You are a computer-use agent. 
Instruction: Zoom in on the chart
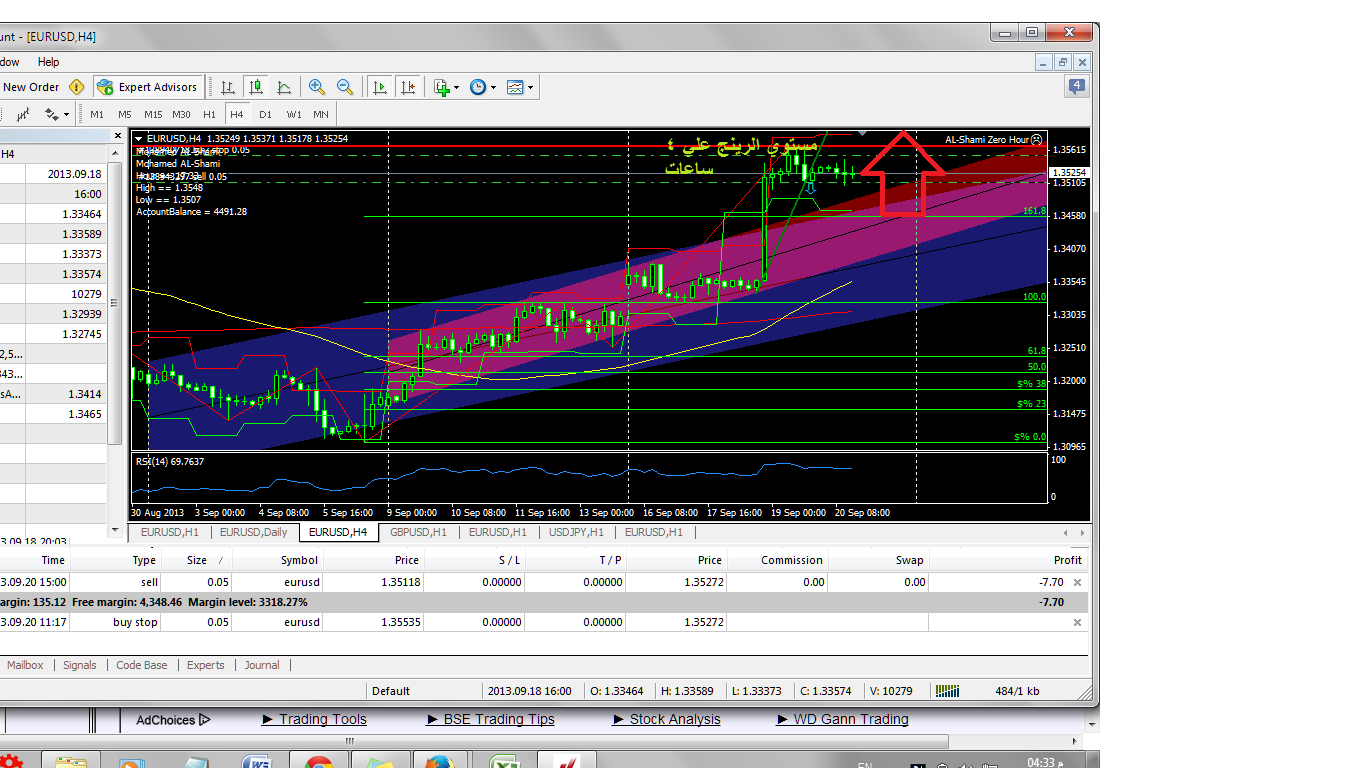pos(317,87)
